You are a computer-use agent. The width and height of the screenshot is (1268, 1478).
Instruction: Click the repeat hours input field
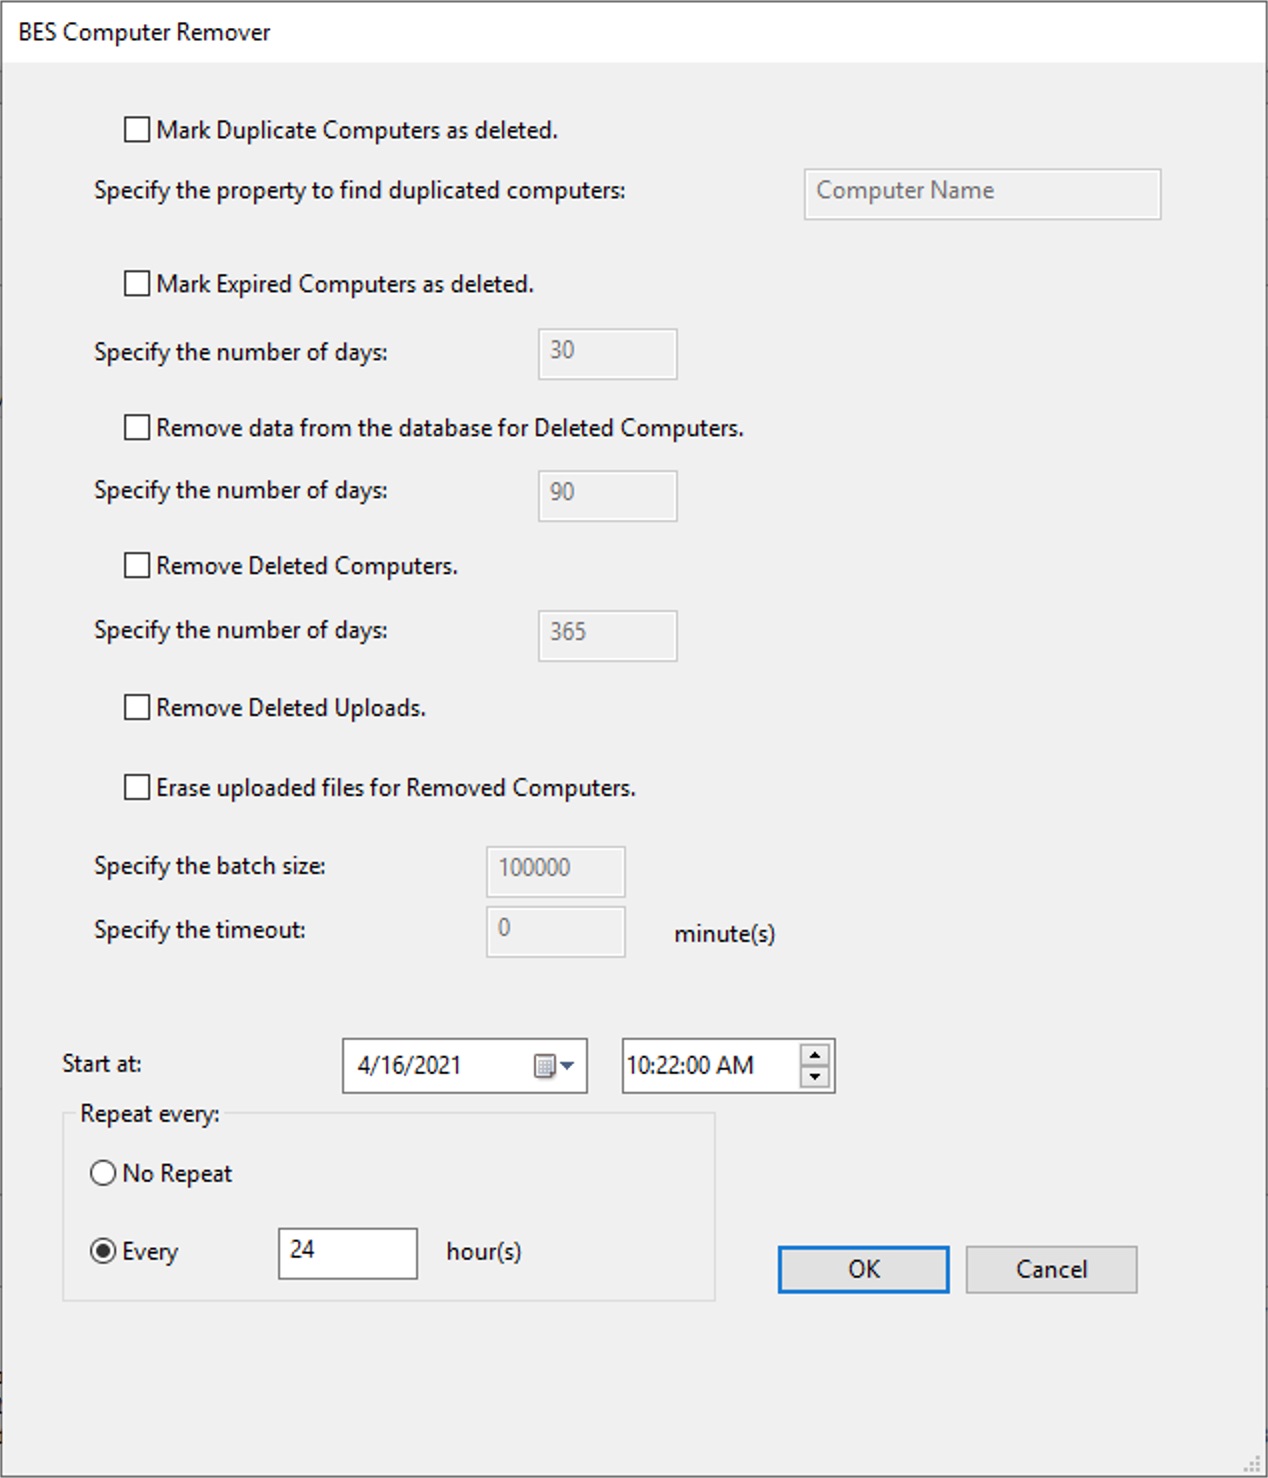347,1253
